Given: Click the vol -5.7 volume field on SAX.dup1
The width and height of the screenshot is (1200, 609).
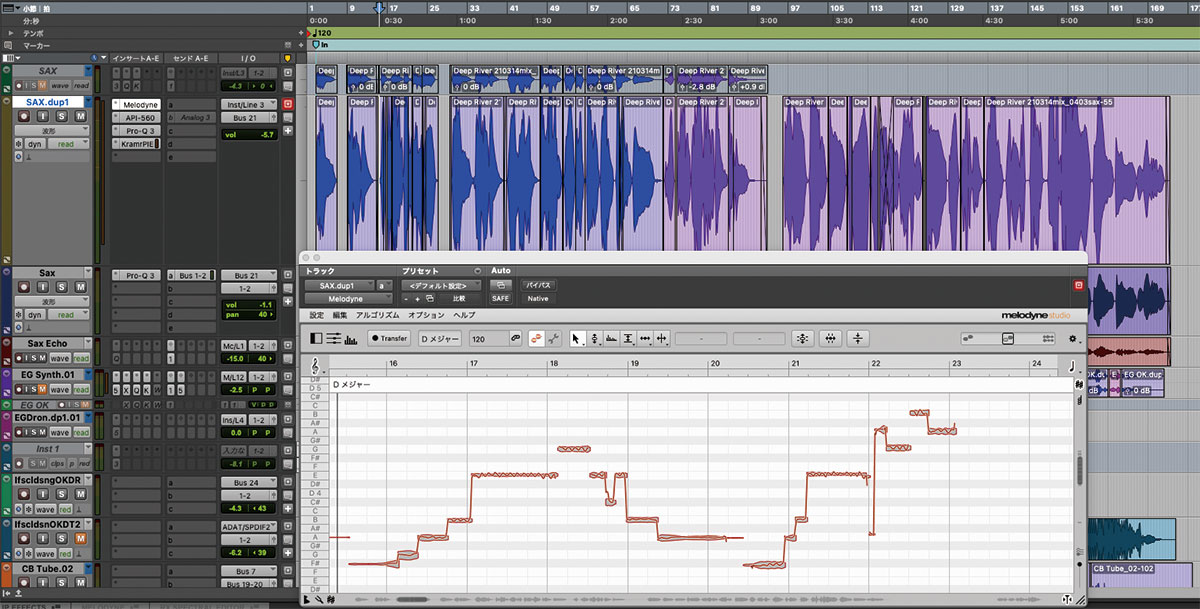Looking at the screenshot, I should [x=248, y=134].
